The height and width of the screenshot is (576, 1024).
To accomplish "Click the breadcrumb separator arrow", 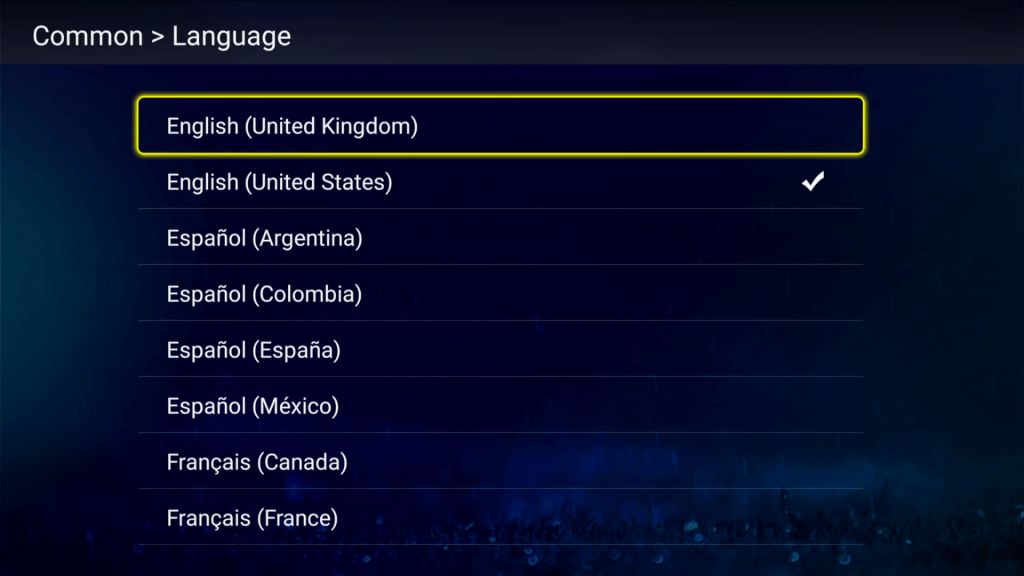I will point(157,38).
